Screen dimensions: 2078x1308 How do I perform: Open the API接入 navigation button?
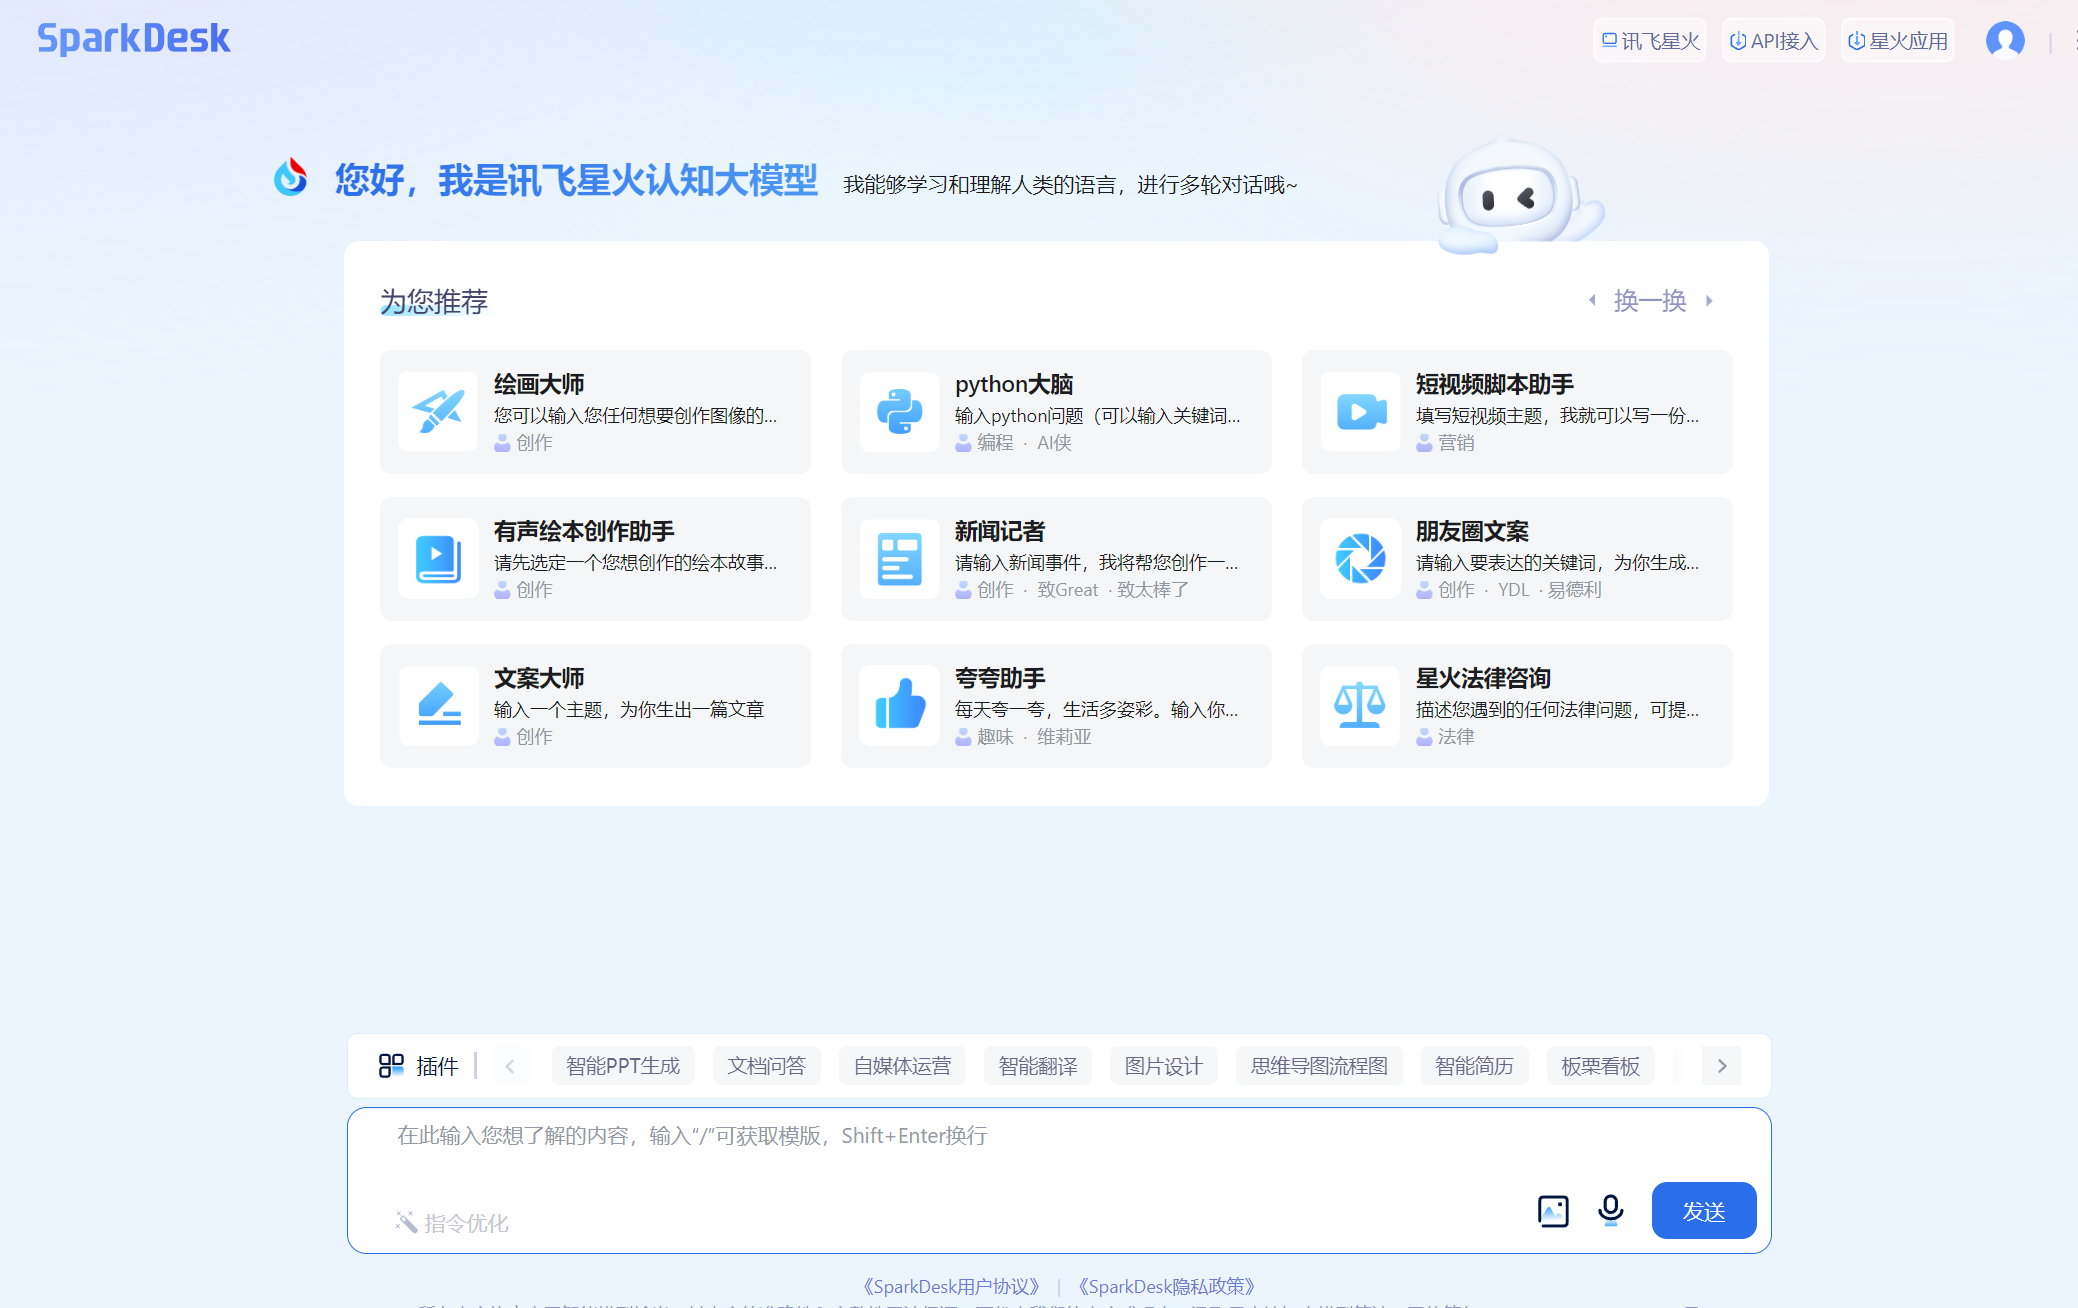point(1773,41)
